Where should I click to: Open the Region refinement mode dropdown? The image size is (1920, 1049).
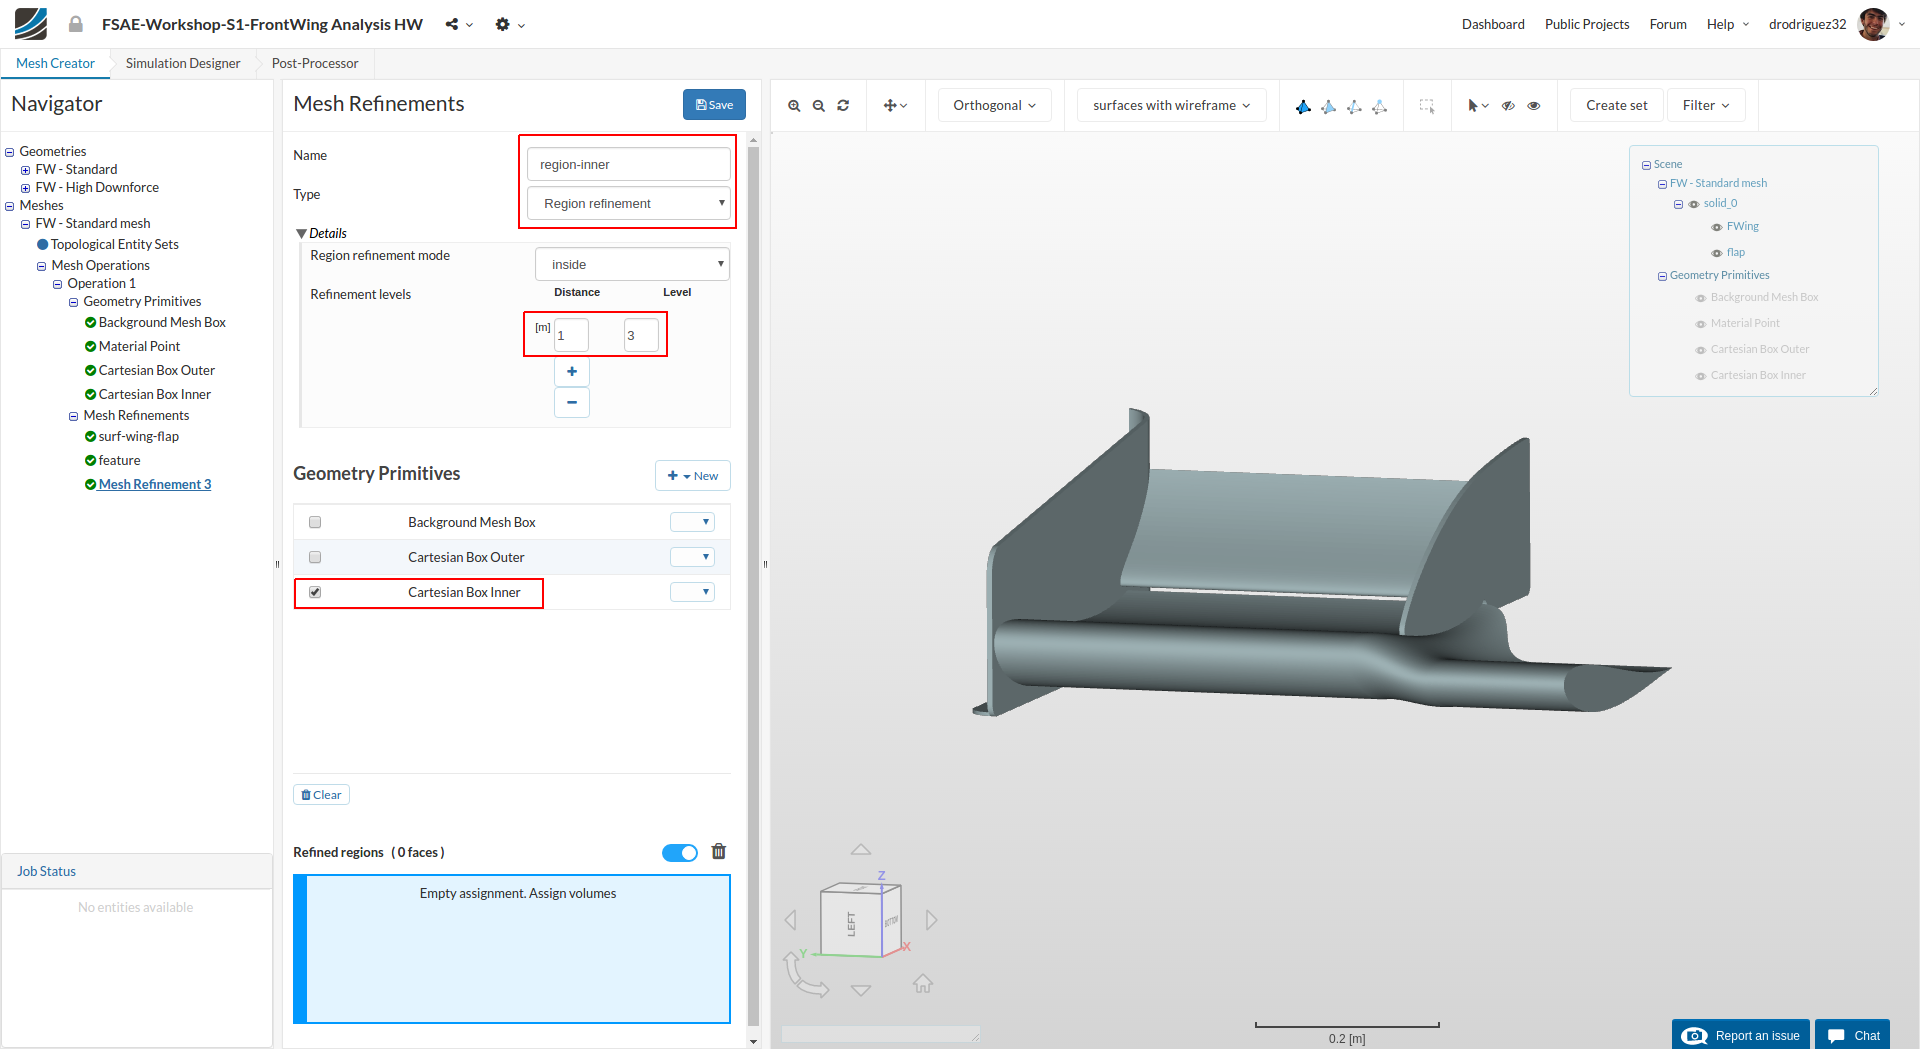click(x=632, y=264)
